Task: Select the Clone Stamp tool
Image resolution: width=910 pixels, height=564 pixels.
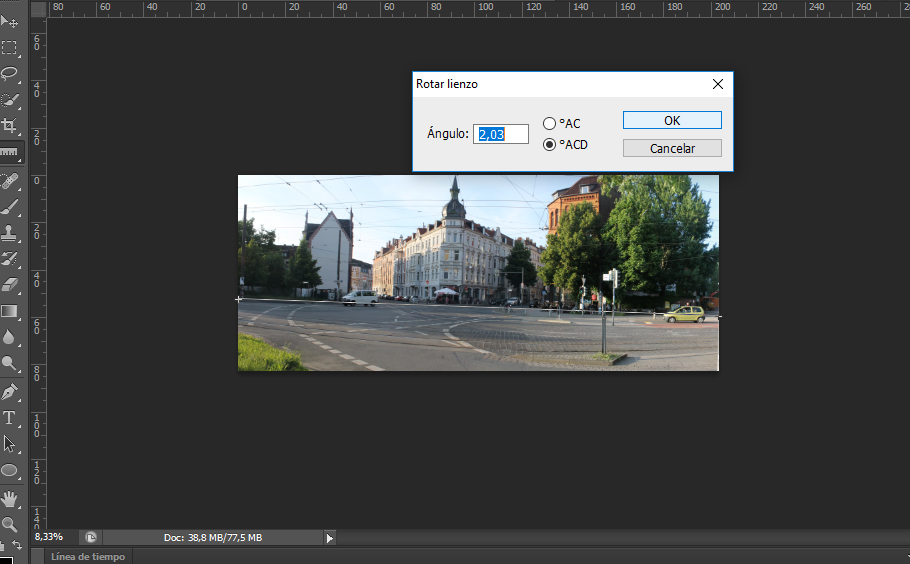Action: 10,233
